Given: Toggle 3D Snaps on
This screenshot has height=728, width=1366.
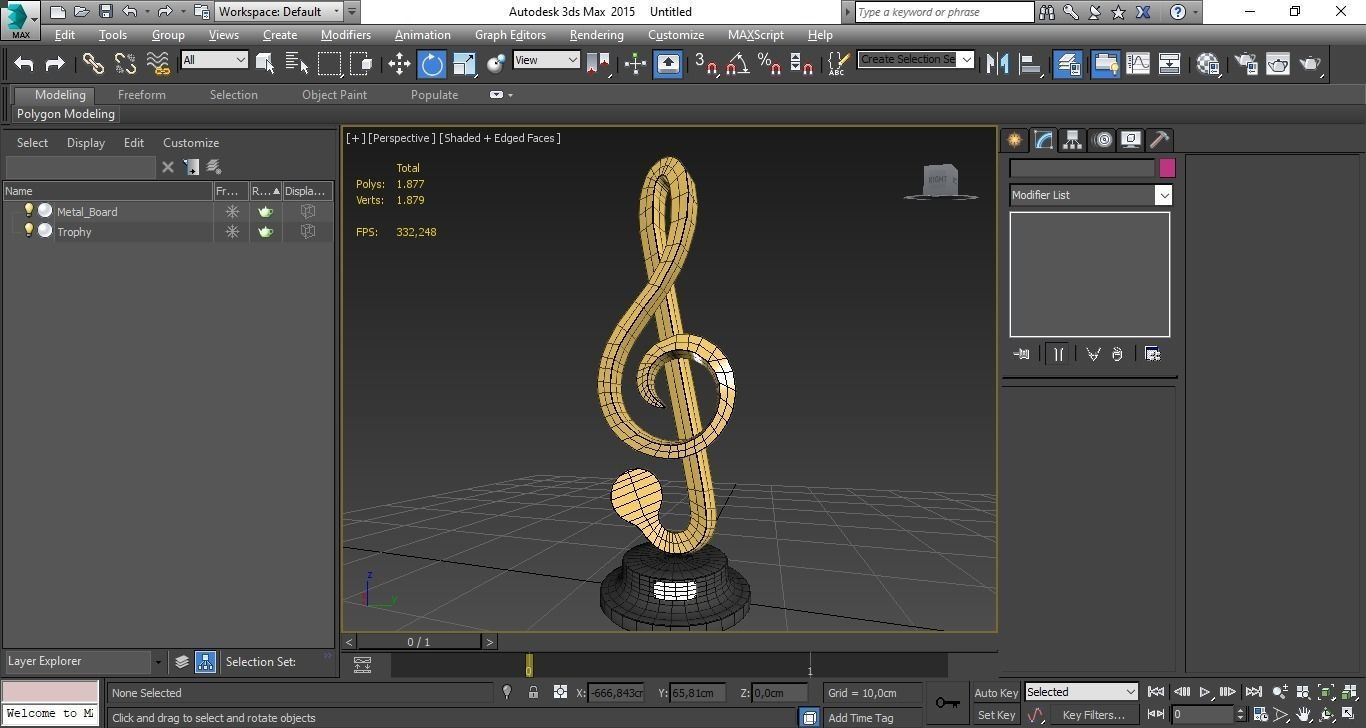Looking at the screenshot, I should click(705, 63).
